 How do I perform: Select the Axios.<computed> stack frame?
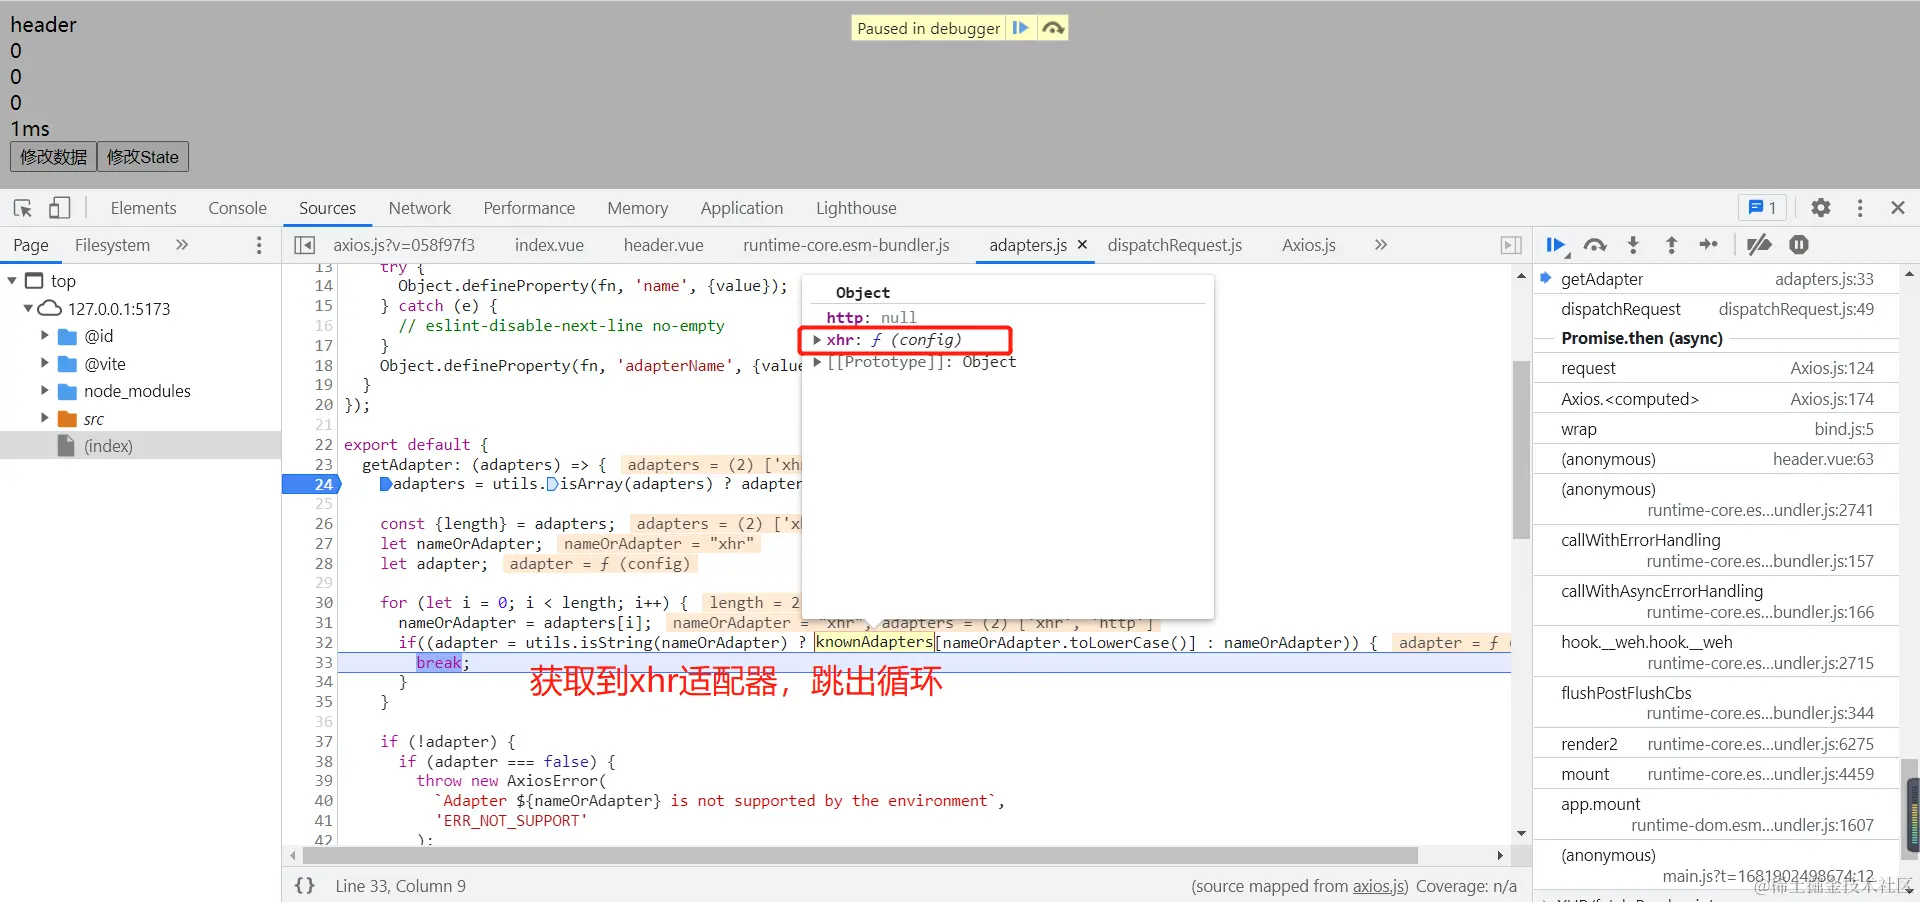(1717, 399)
